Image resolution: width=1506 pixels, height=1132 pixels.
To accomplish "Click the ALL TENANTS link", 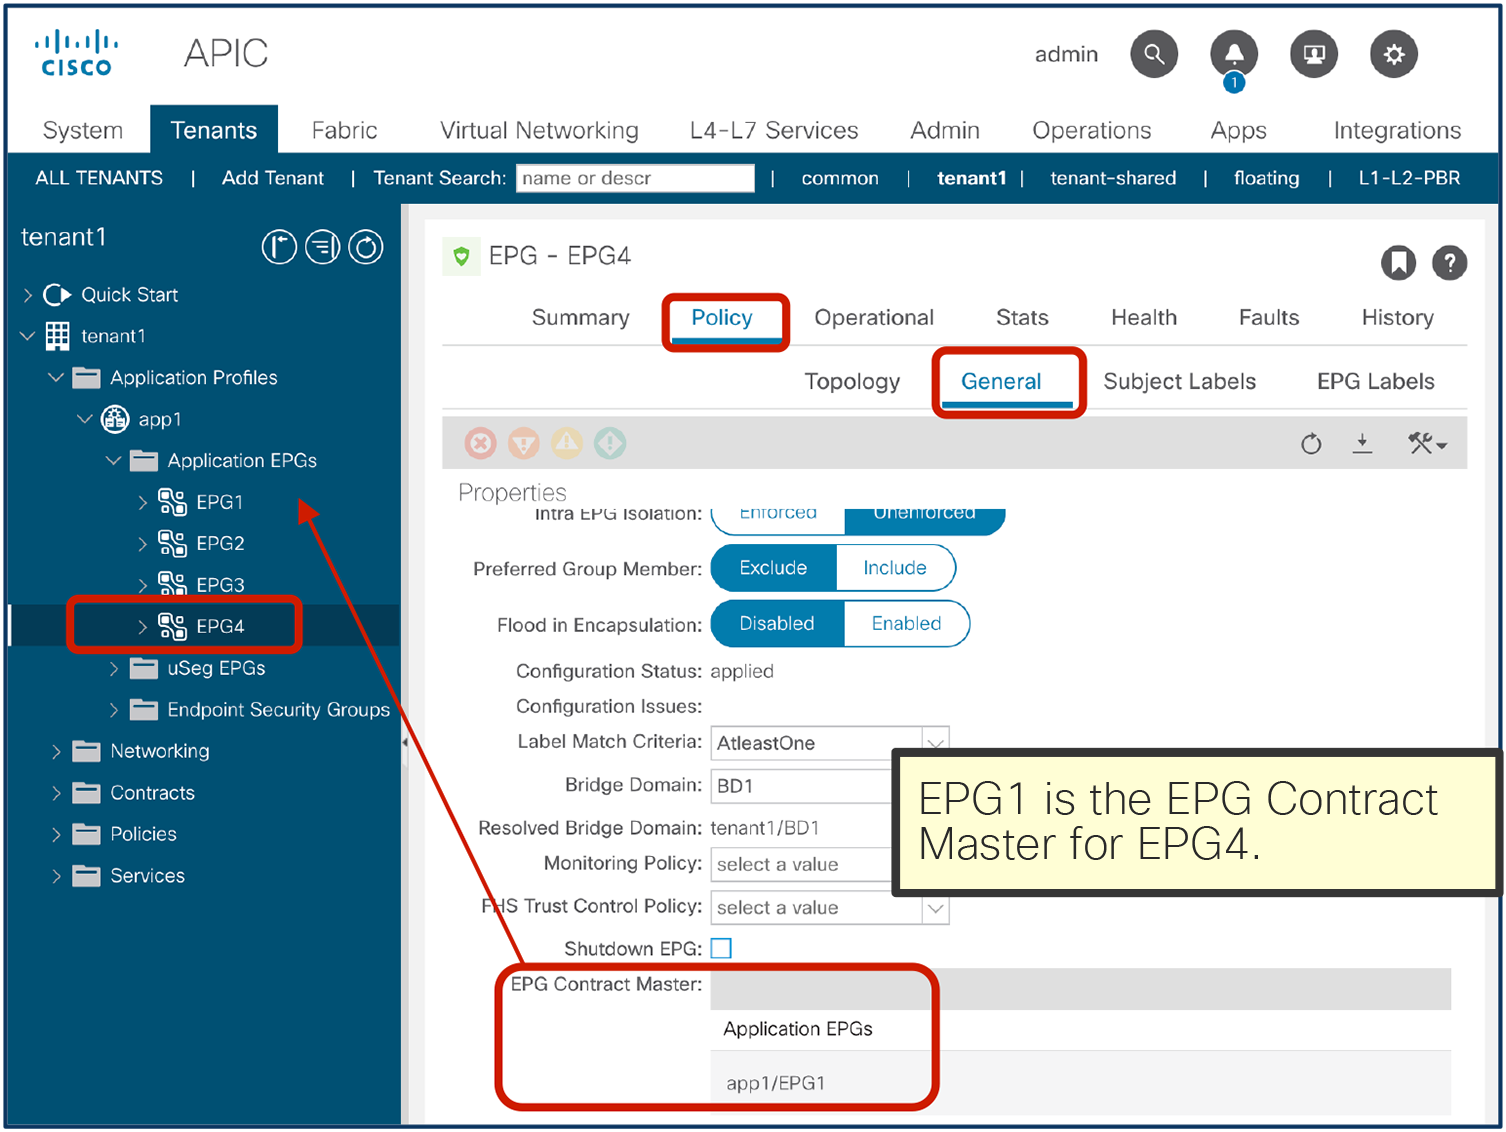I will (x=99, y=178).
